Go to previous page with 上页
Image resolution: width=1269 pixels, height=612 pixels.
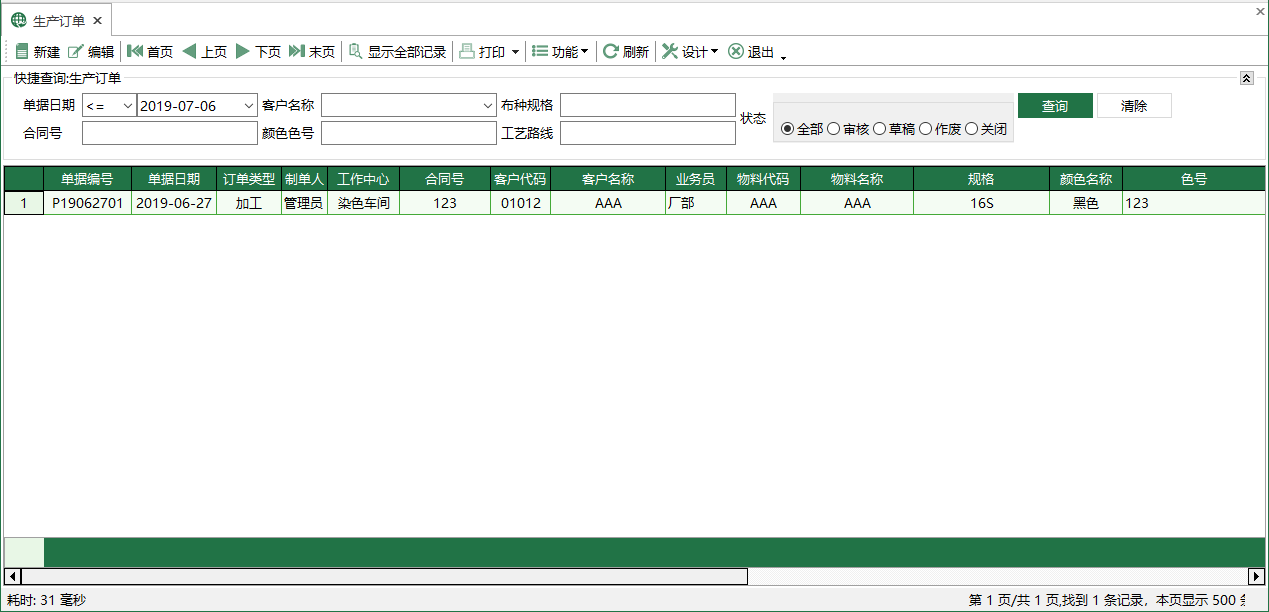click(x=205, y=52)
